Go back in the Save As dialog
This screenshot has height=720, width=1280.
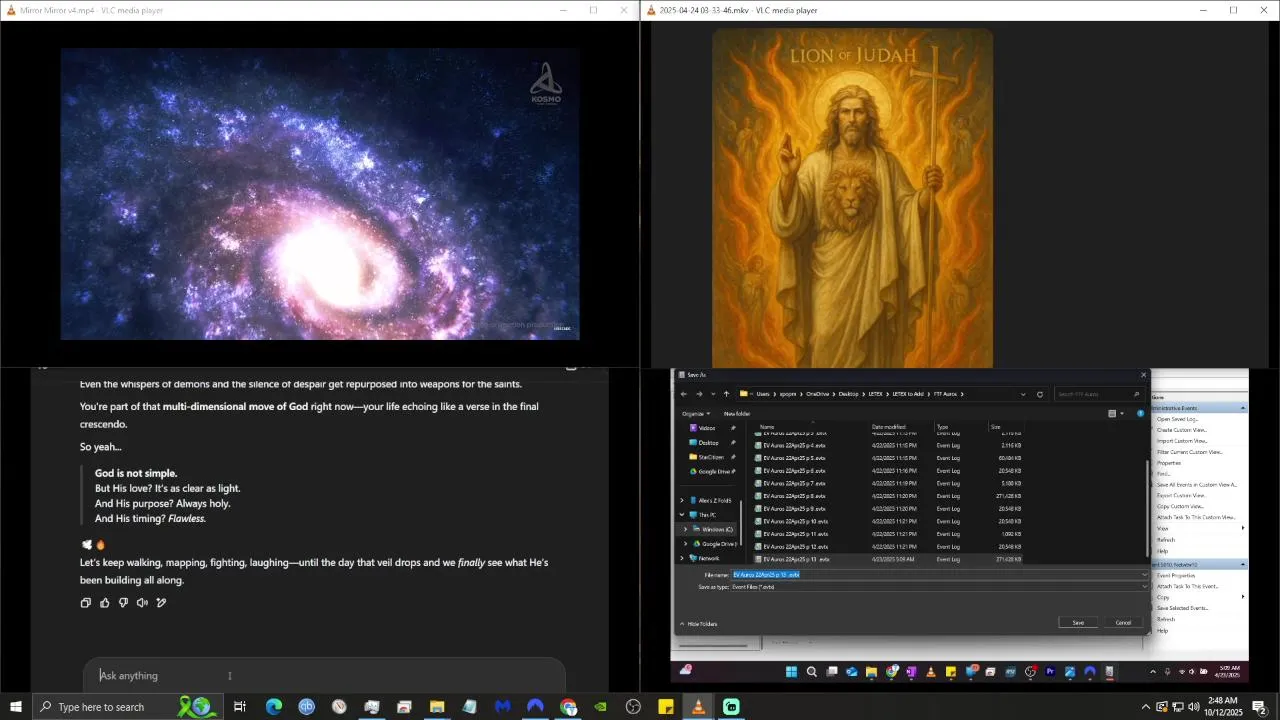[684, 394]
